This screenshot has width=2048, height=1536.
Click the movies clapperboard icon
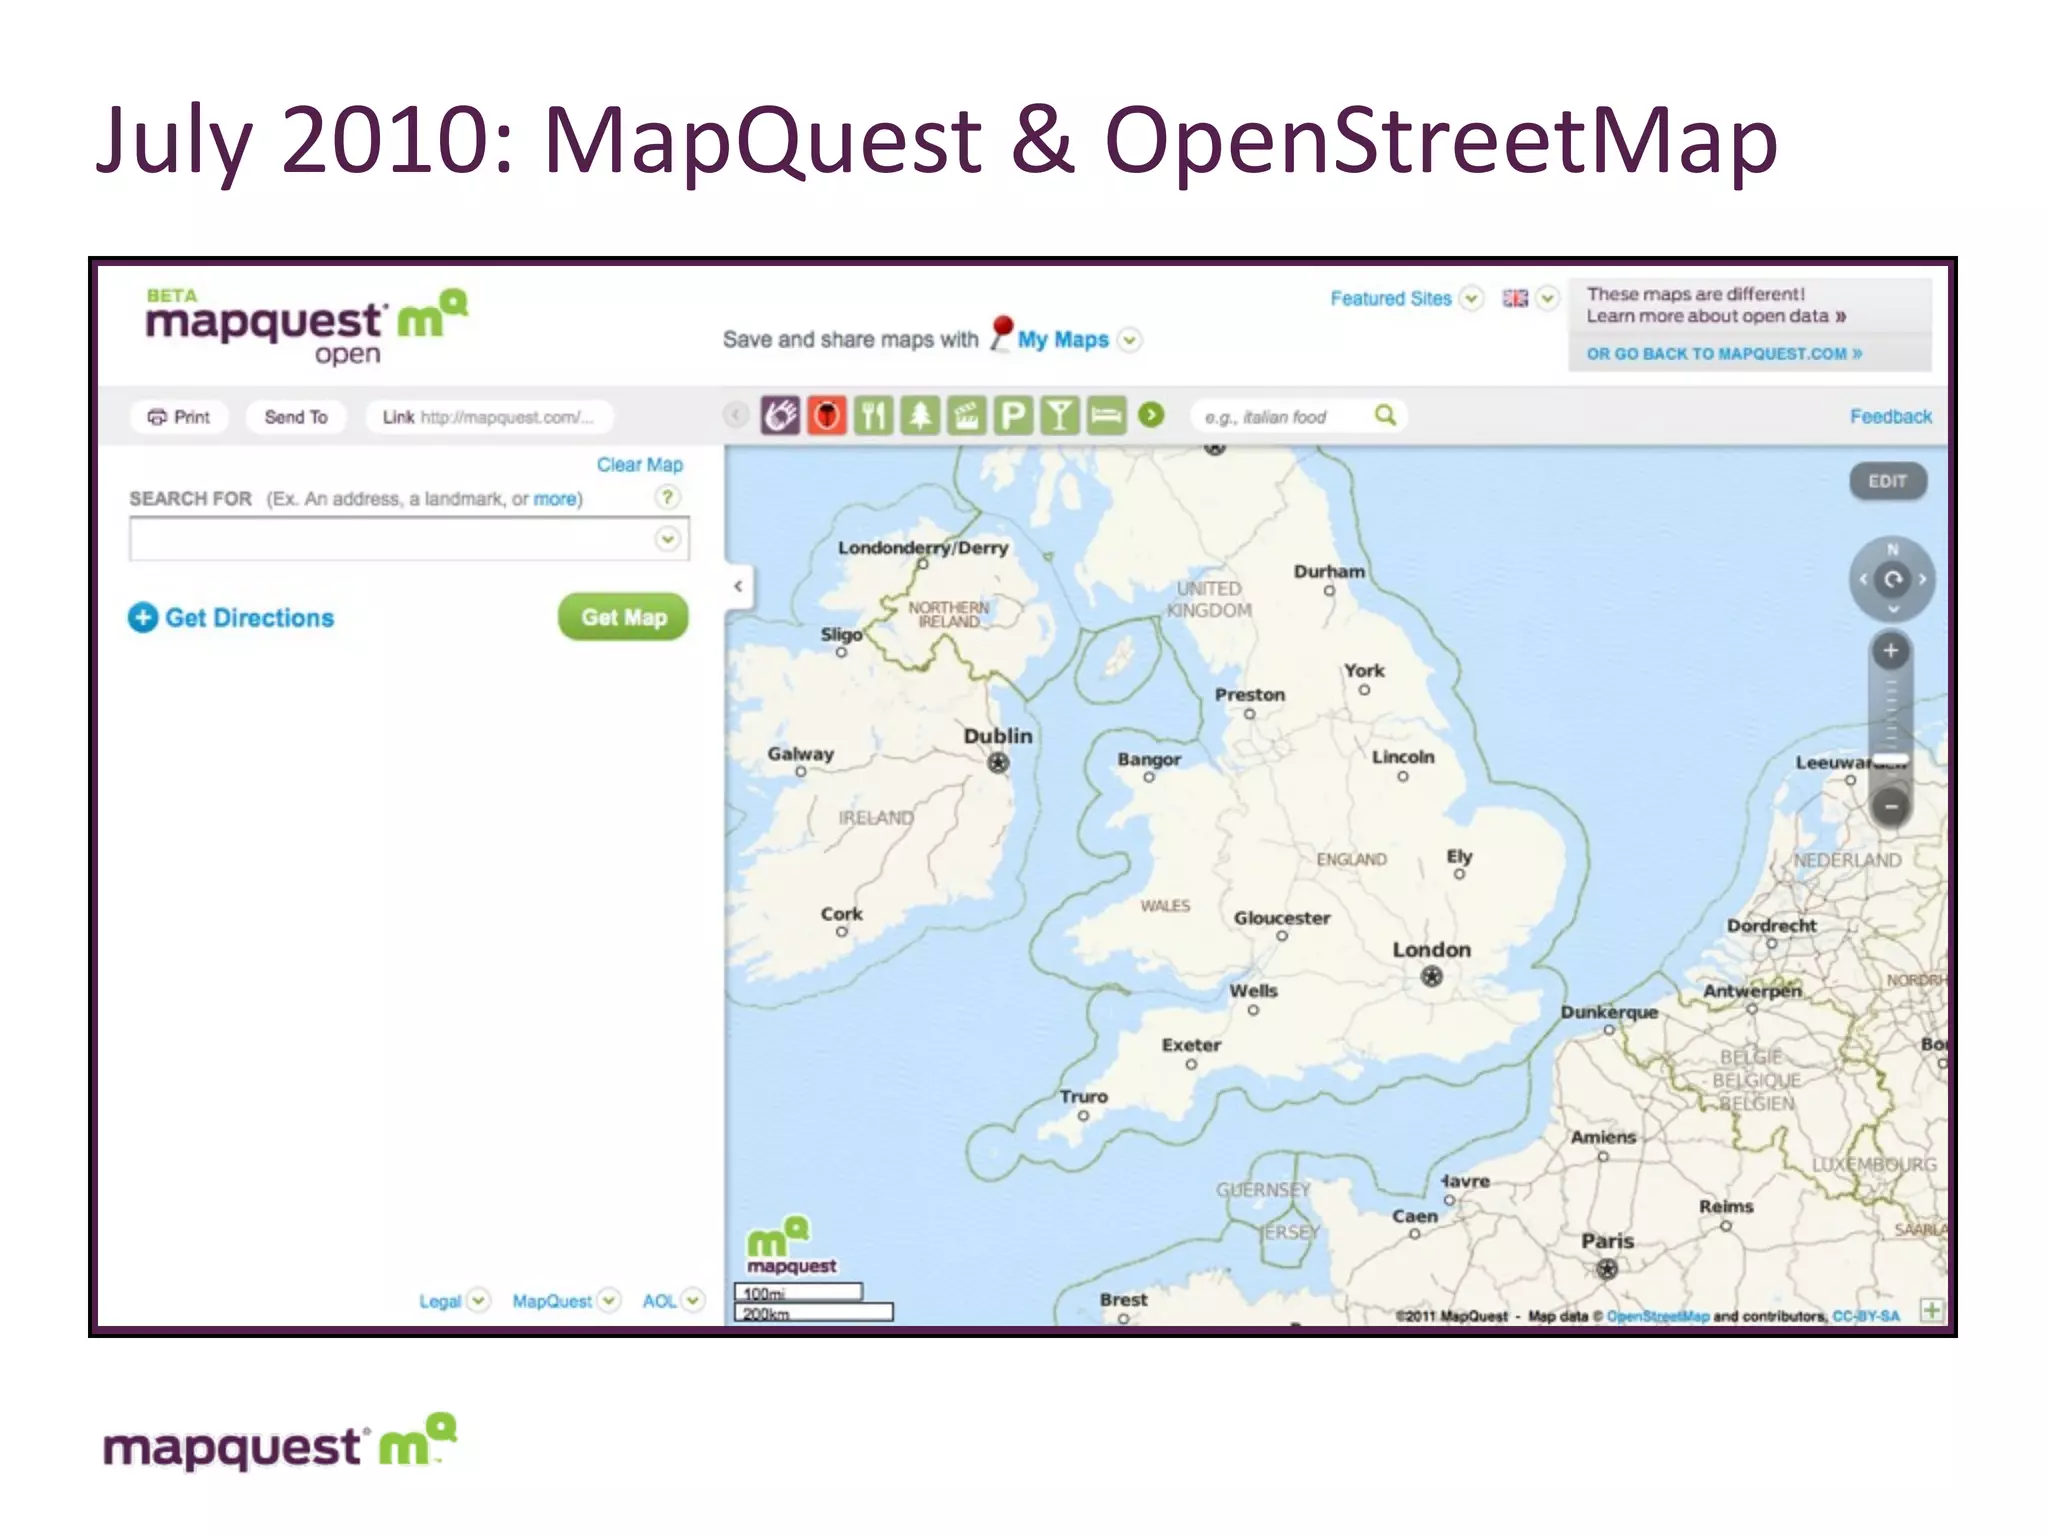966,415
